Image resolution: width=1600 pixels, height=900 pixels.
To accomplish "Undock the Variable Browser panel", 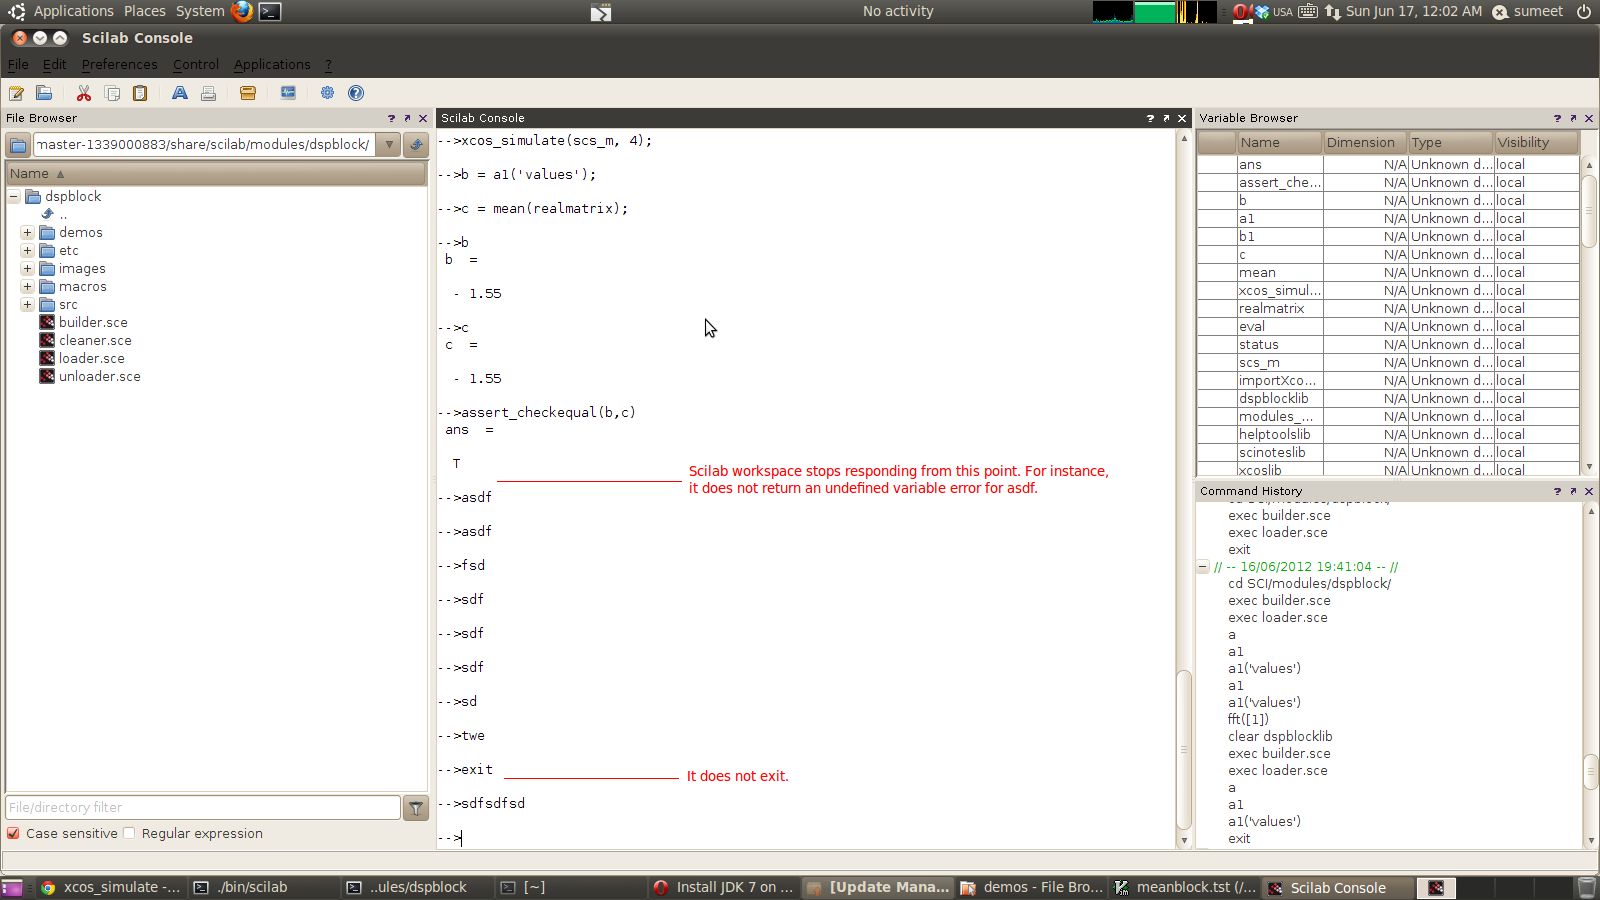I will coord(1573,118).
